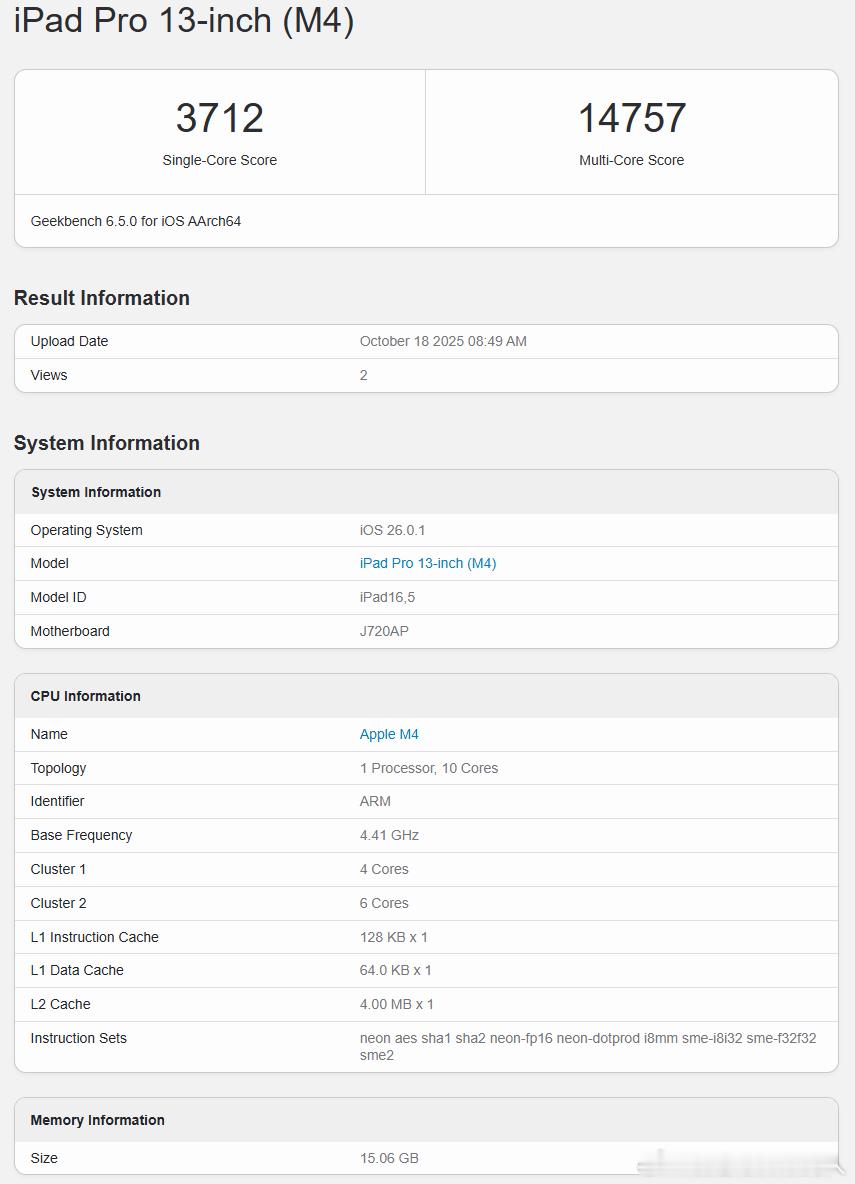Click the topology value 1 Processor, 10 Cores
This screenshot has height=1184, width=855.
(x=429, y=768)
